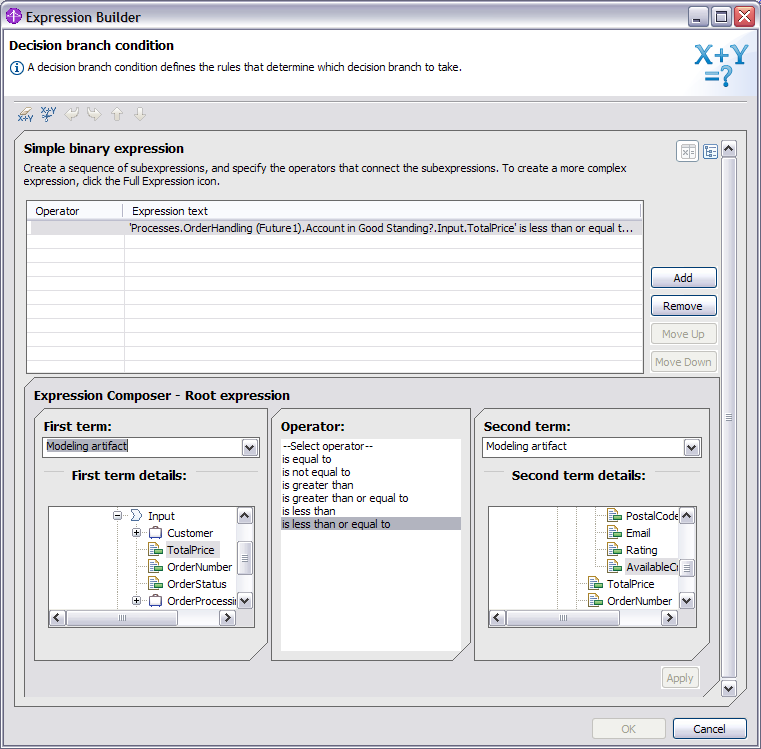Image resolution: width=761 pixels, height=749 pixels.
Task: Click the simple binary expression table icon
Action: 688,151
